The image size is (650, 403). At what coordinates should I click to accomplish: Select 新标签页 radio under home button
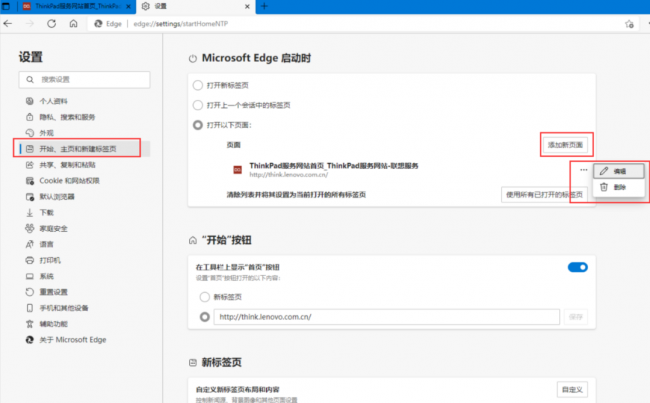[x=204, y=297]
